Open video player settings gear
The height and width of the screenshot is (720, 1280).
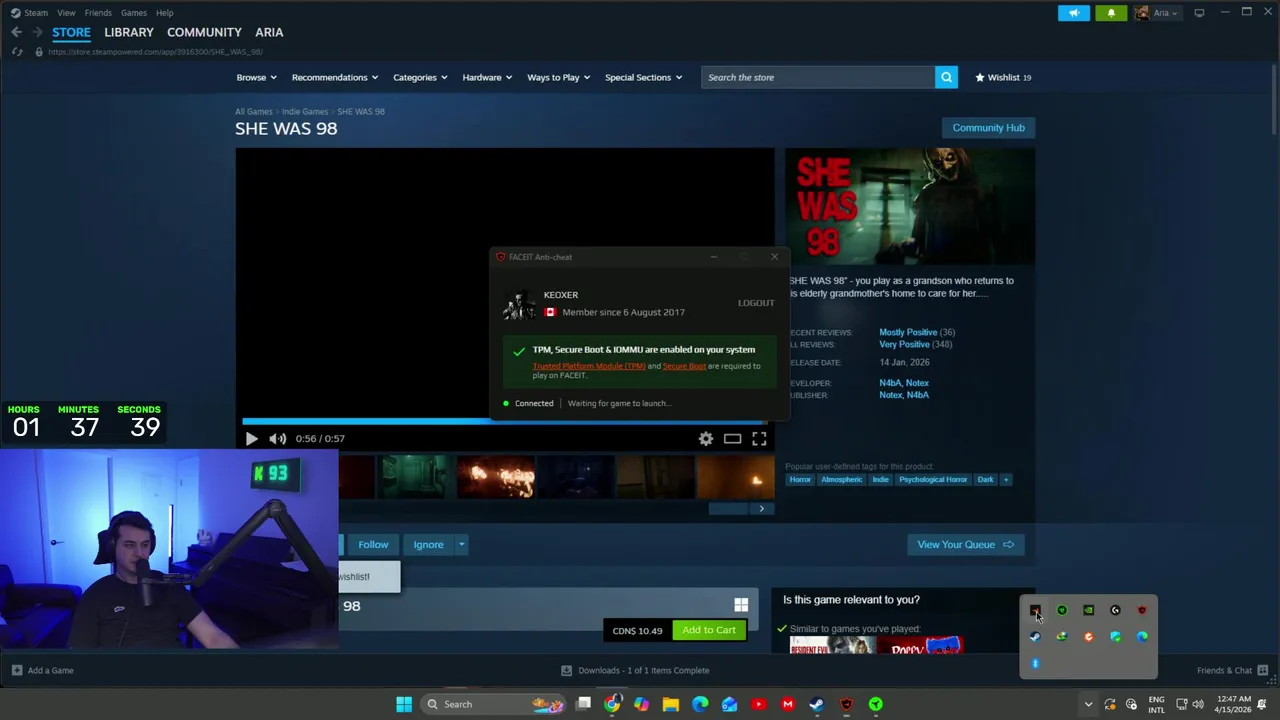(x=706, y=438)
